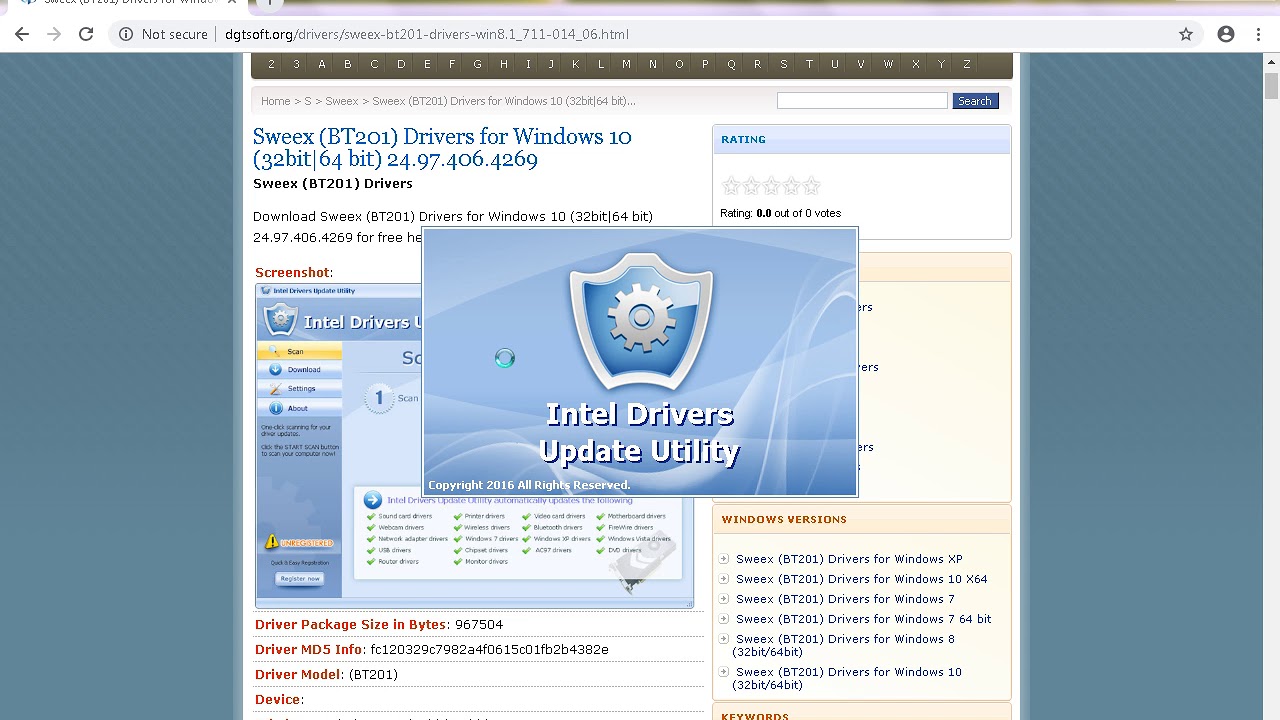This screenshot has width=1280, height=720.
Task: Click the Driver MD5 Info hash value
Action: [x=489, y=649]
